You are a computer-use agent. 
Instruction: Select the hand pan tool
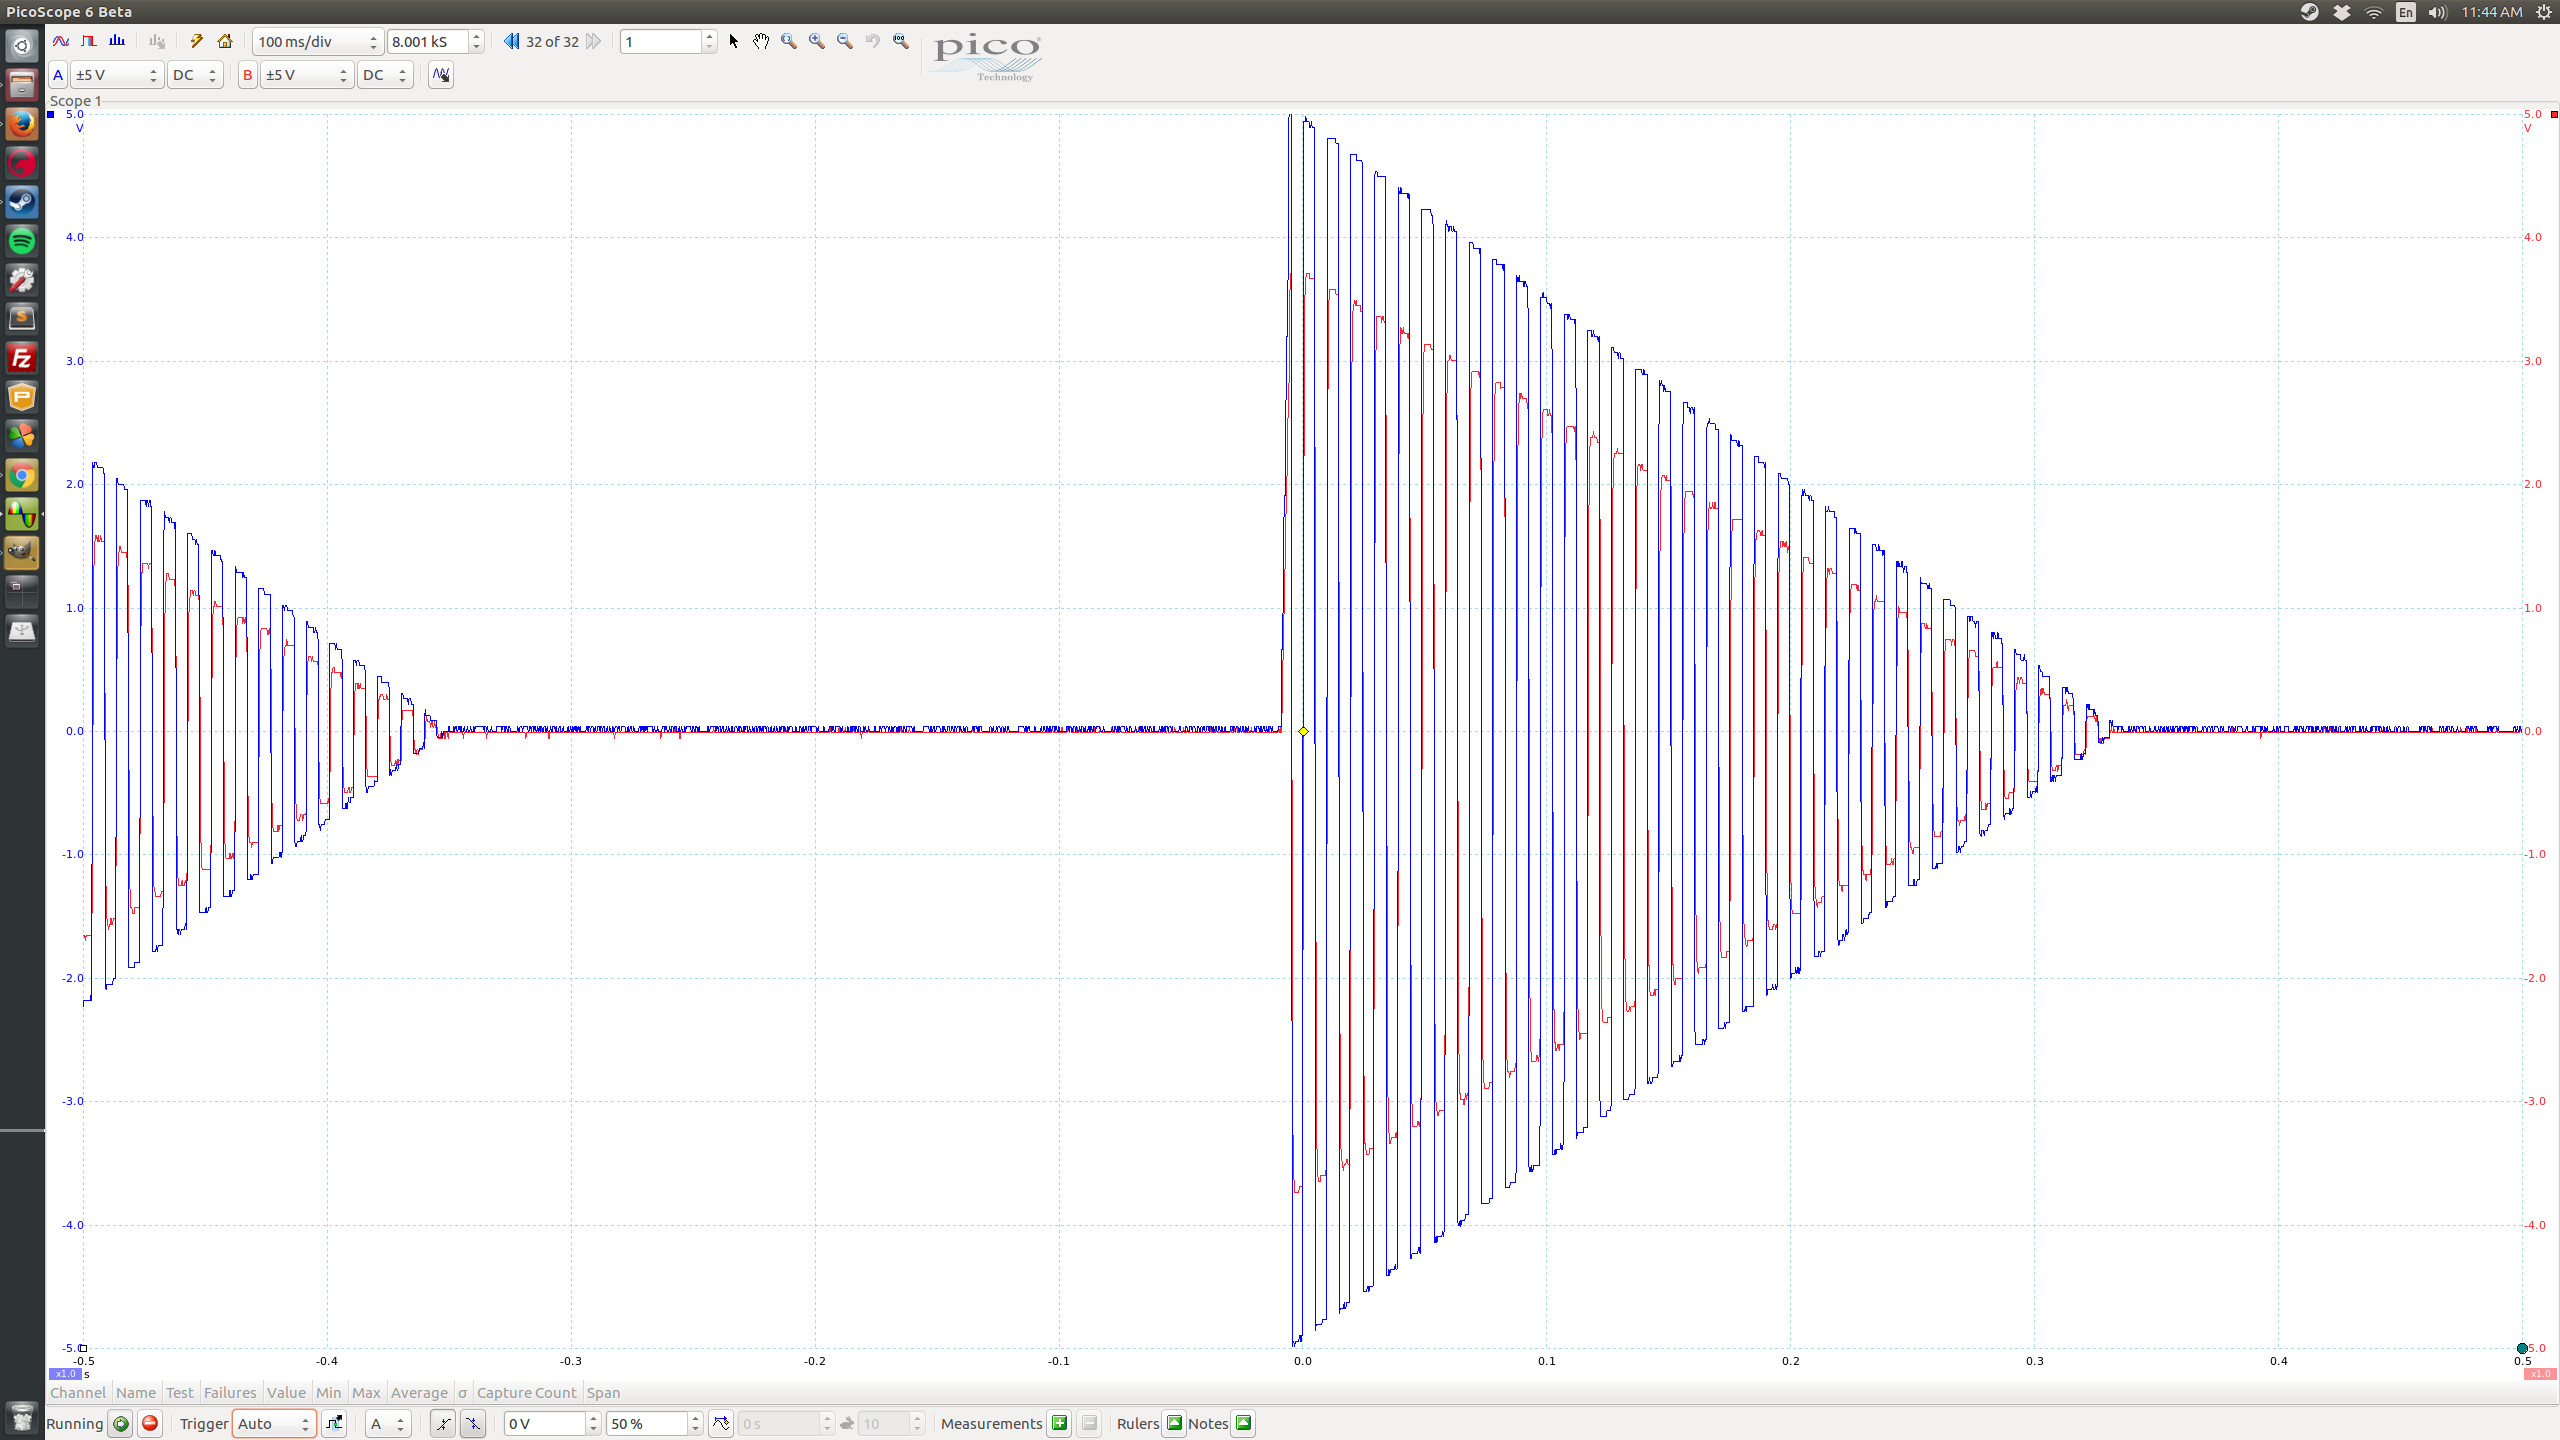point(761,41)
